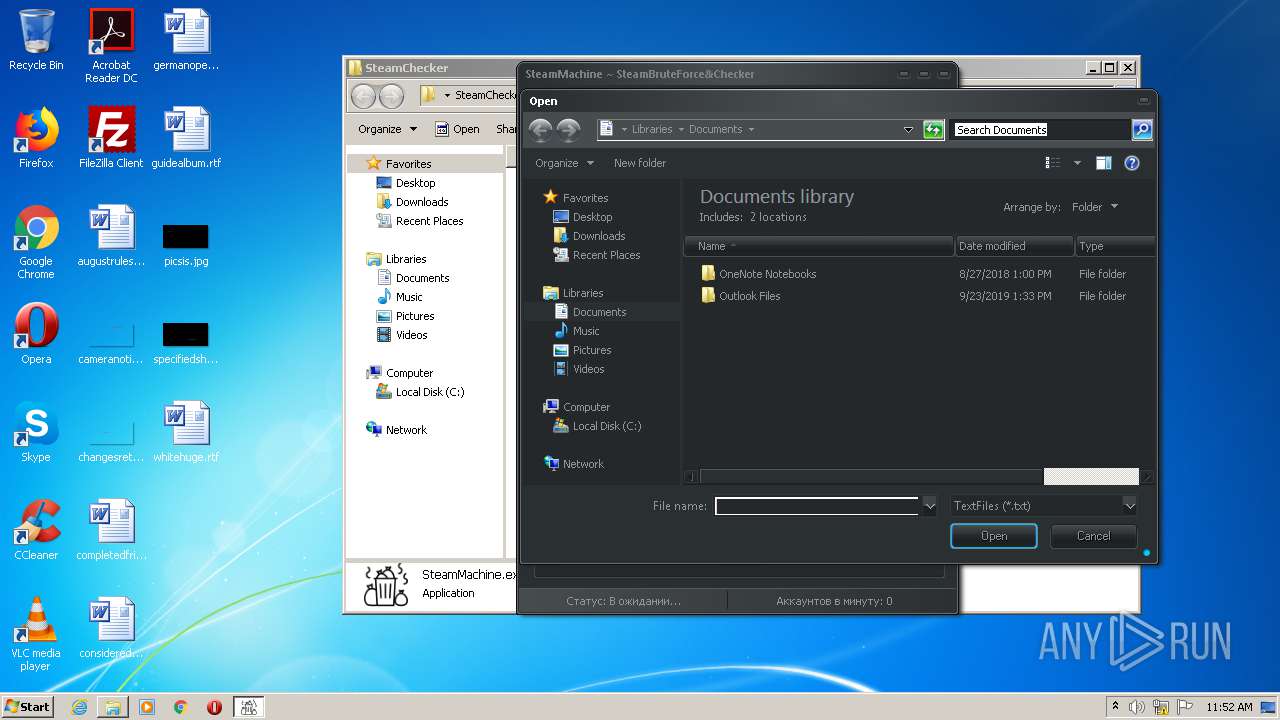This screenshot has width=1280, height=720.
Task: Select Pictures in SteamChecker window sidebar
Action: pyautogui.click(x=405, y=316)
